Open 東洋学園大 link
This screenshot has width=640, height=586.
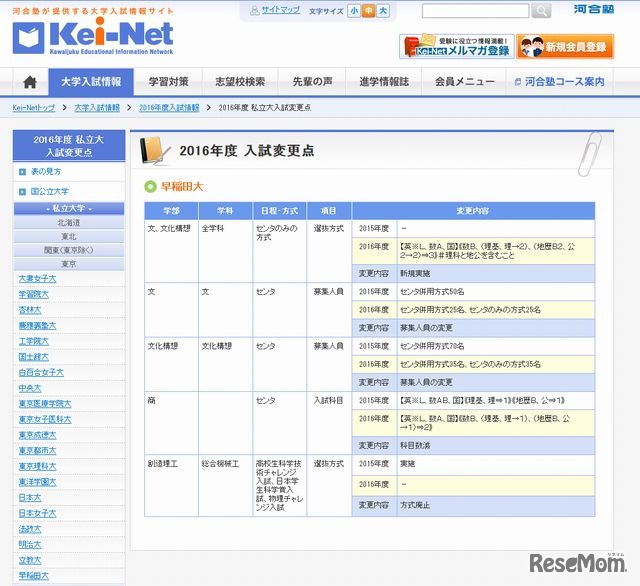[37, 482]
